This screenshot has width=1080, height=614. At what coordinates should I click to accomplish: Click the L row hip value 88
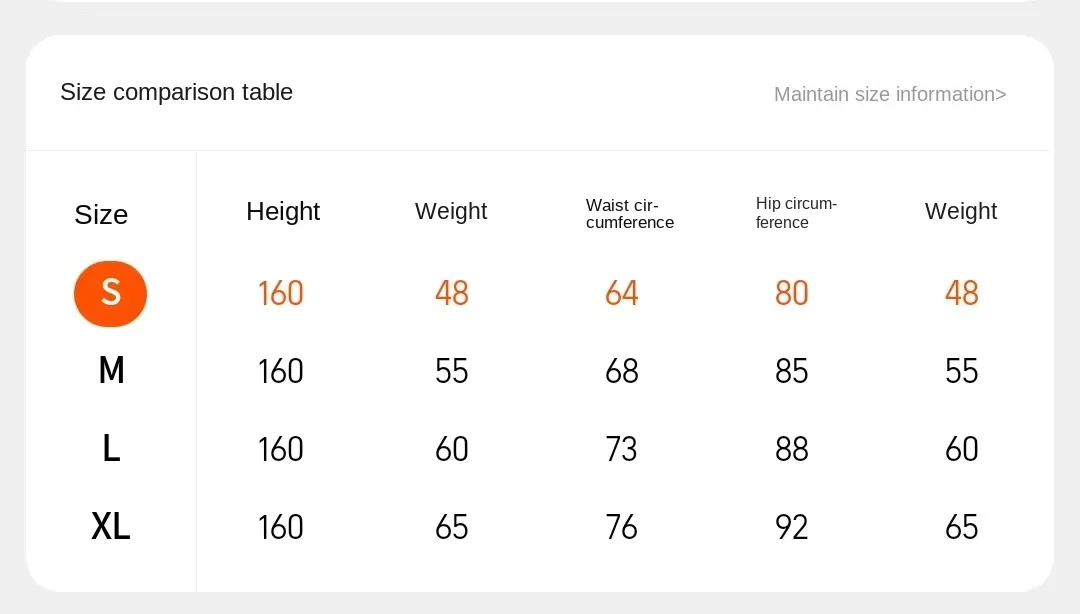tap(791, 449)
